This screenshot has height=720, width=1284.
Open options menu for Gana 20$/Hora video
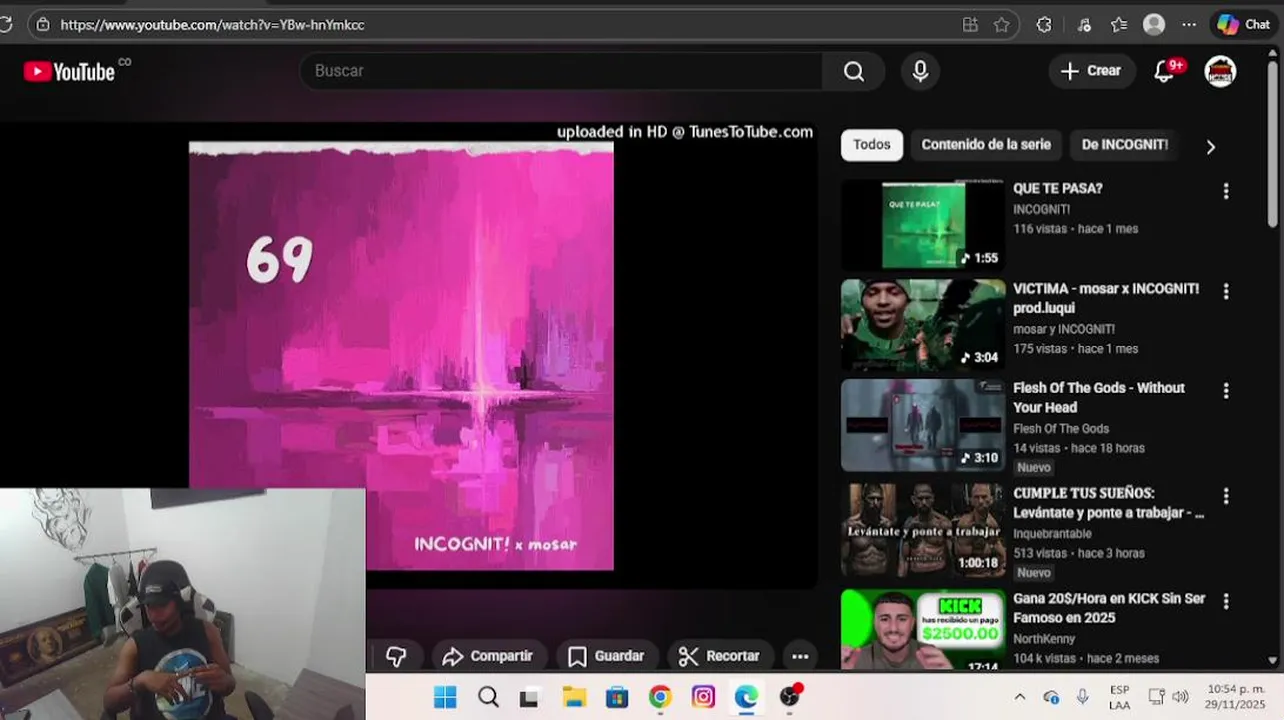[1226, 601]
